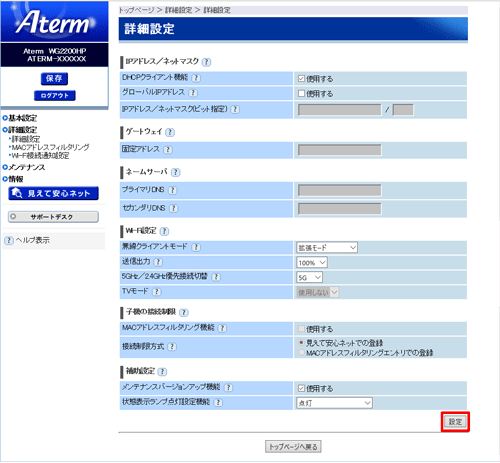Open help icon for グローバルIPアドレス
The height and width of the screenshot is (463, 500).
193,93
